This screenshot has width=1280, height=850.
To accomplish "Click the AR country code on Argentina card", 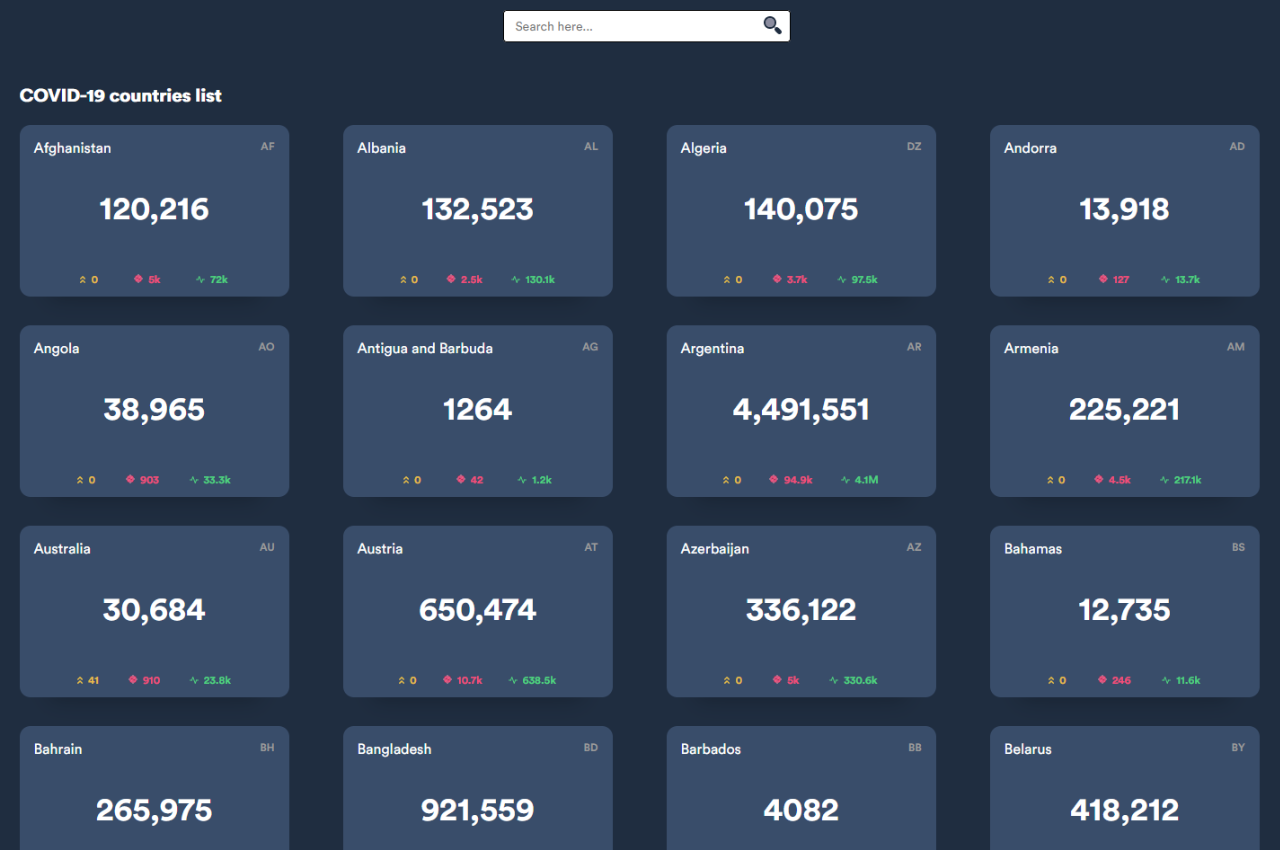I will click(914, 347).
